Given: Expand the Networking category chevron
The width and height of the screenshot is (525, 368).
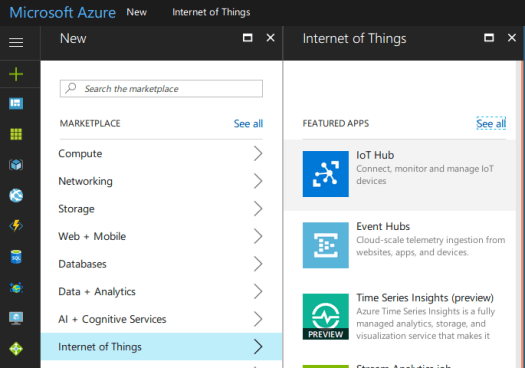Looking at the screenshot, I should 258,181.
